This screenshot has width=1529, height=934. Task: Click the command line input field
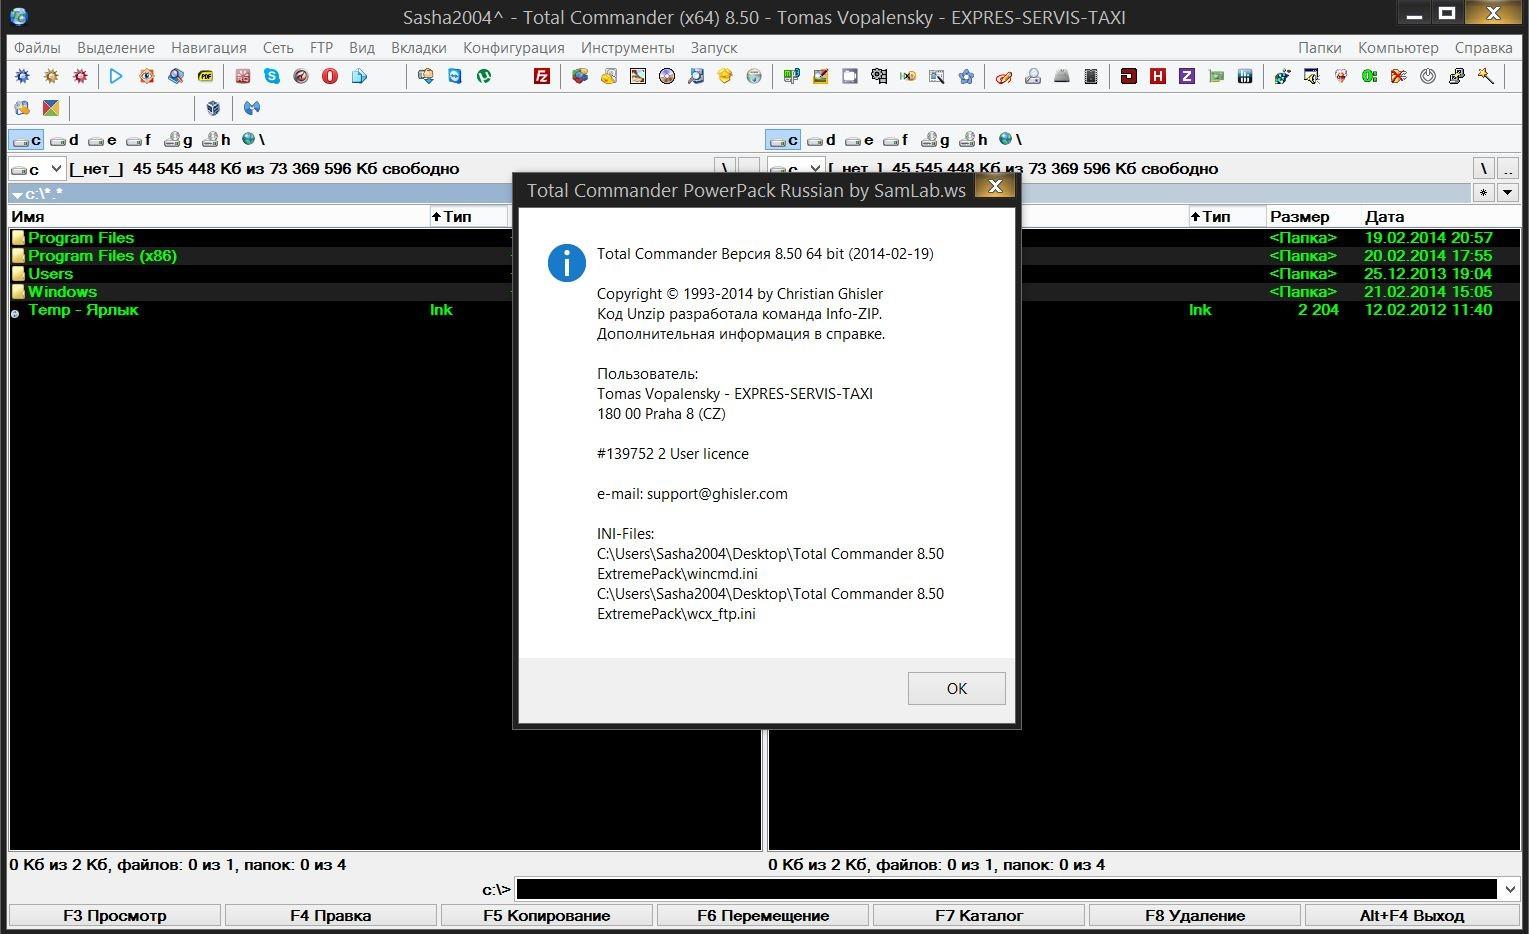(x=1007, y=889)
